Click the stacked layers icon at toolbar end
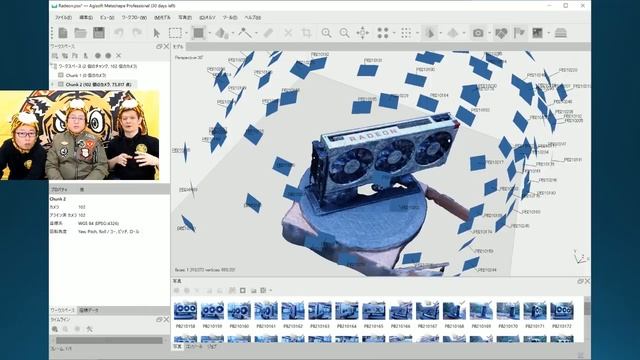Image resolution: width=640 pixels, height=360 pixels. [561, 33]
